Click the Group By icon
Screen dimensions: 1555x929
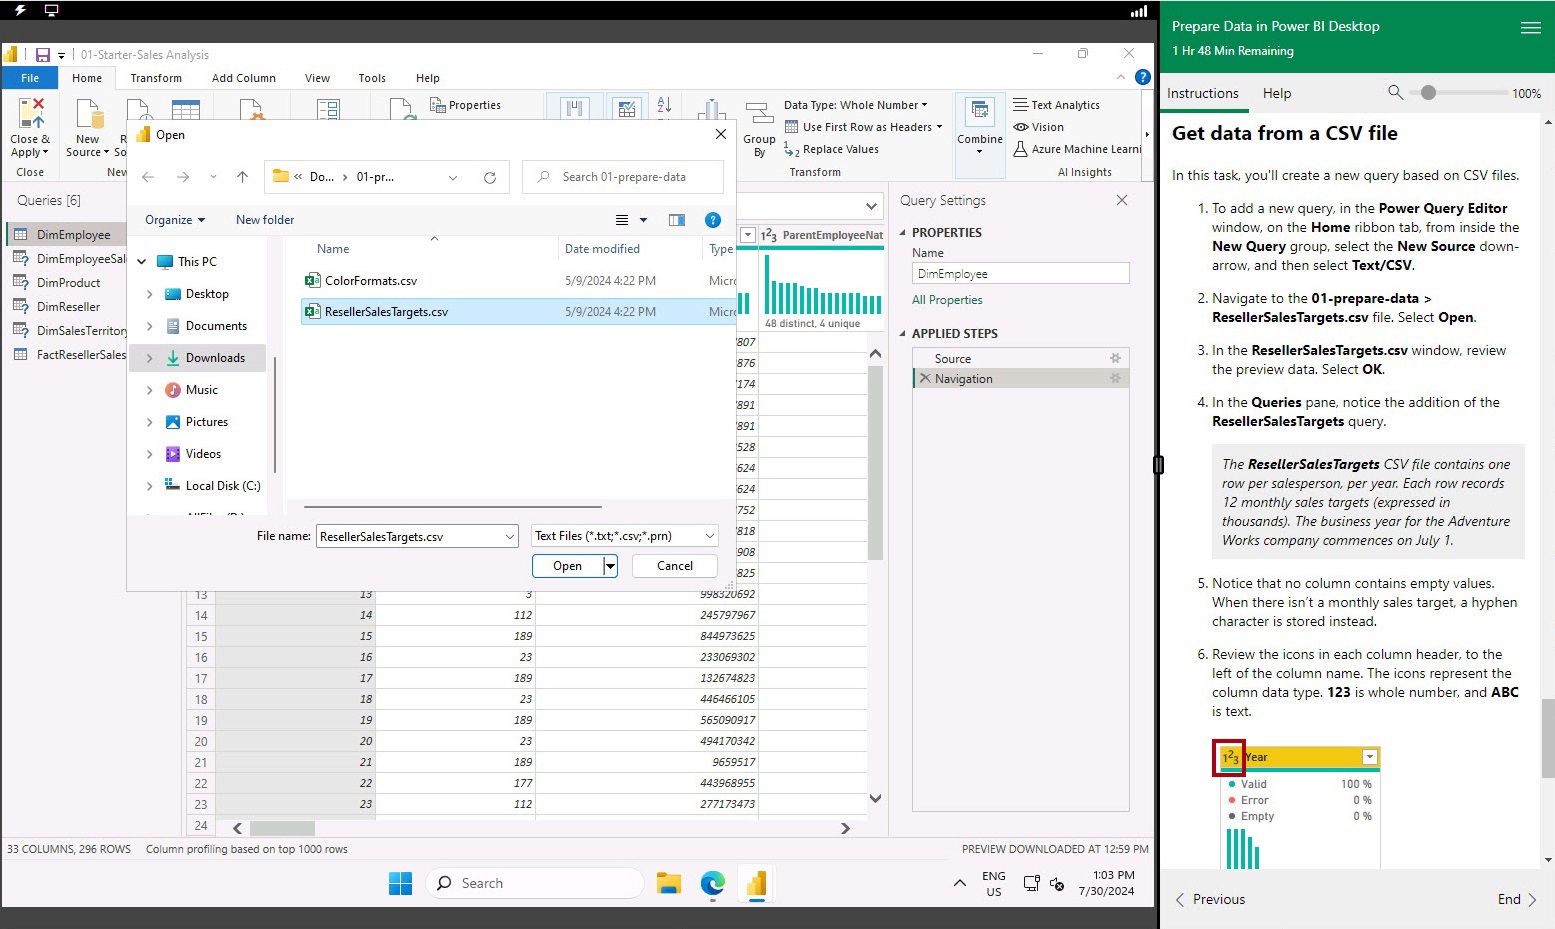coord(759,114)
